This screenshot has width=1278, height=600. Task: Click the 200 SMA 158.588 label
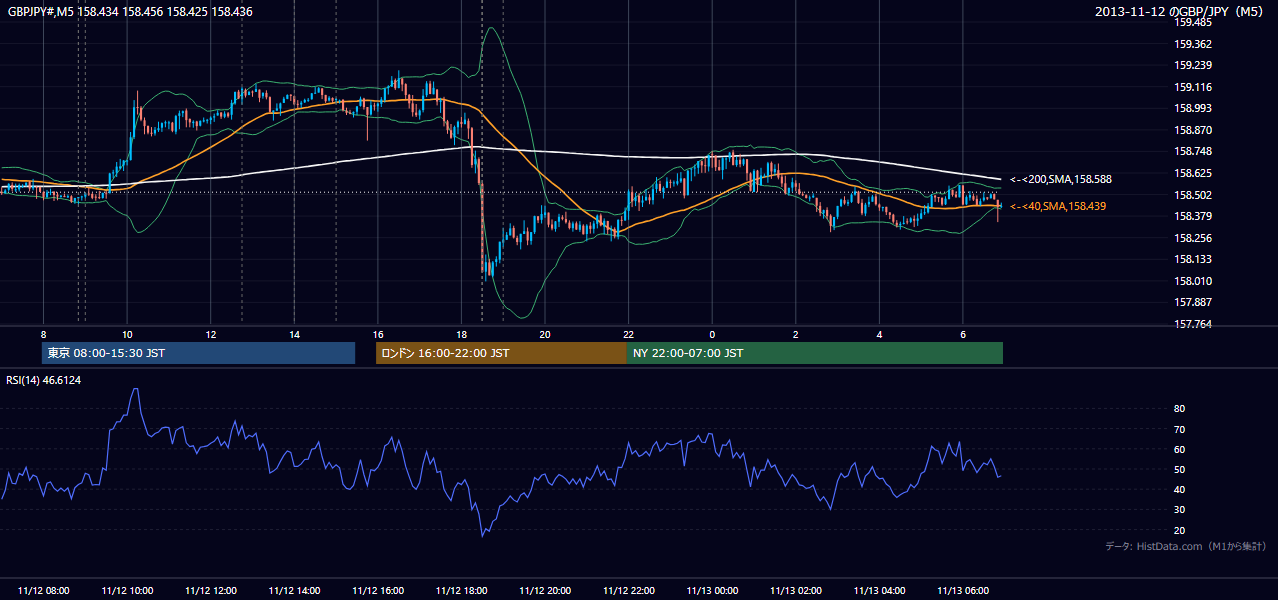pyautogui.click(x=1060, y=179)
